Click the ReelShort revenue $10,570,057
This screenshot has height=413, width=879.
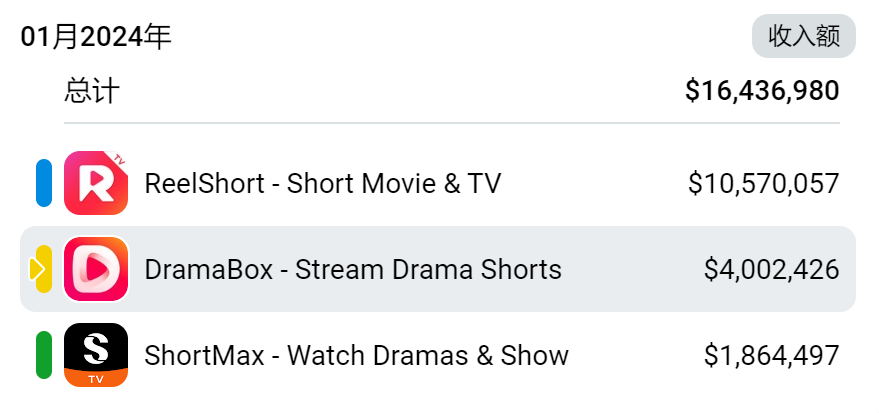[x=764, y=183]
